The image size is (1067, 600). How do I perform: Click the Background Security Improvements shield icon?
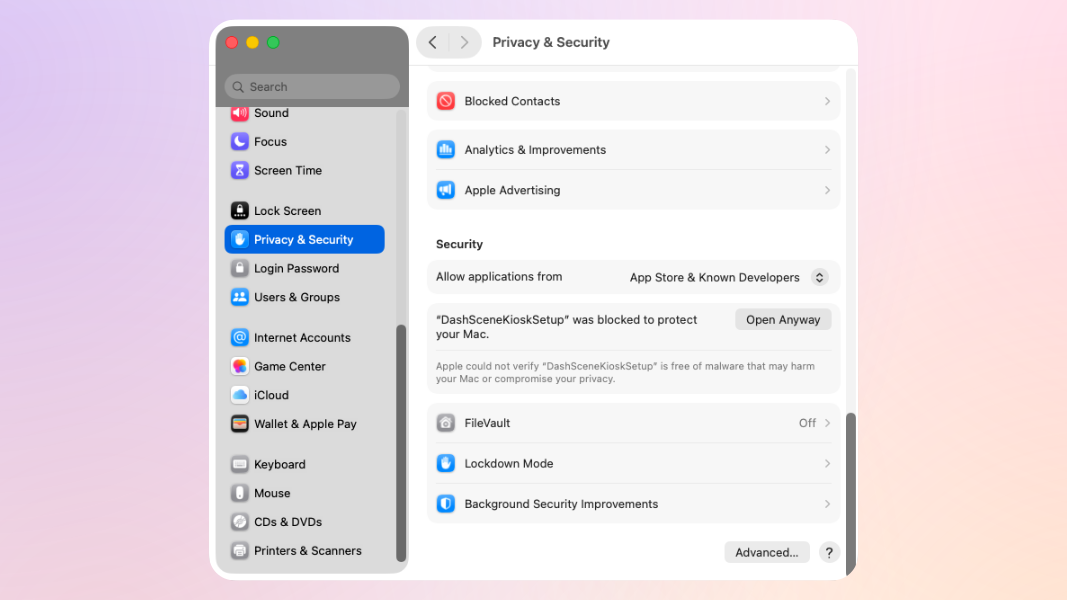click(446, 504)
